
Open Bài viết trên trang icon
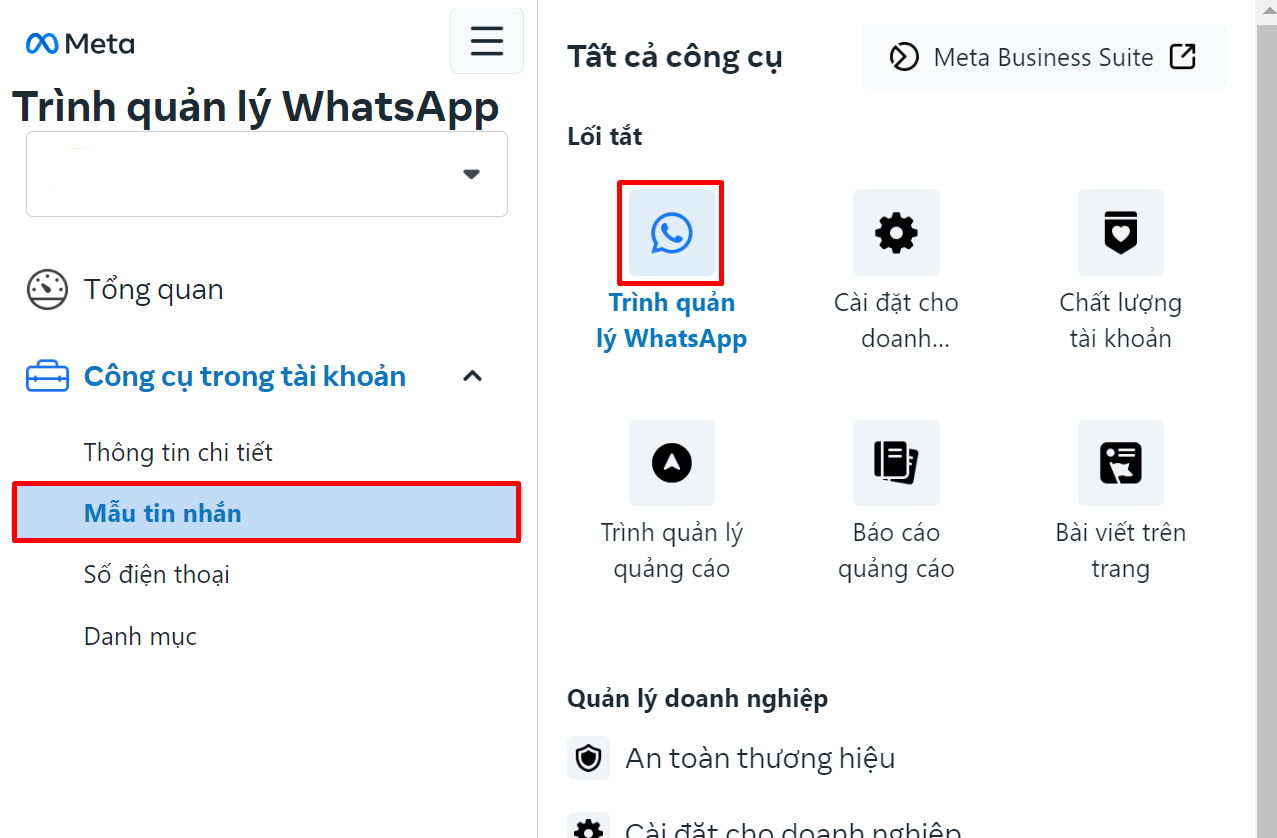1120,462
